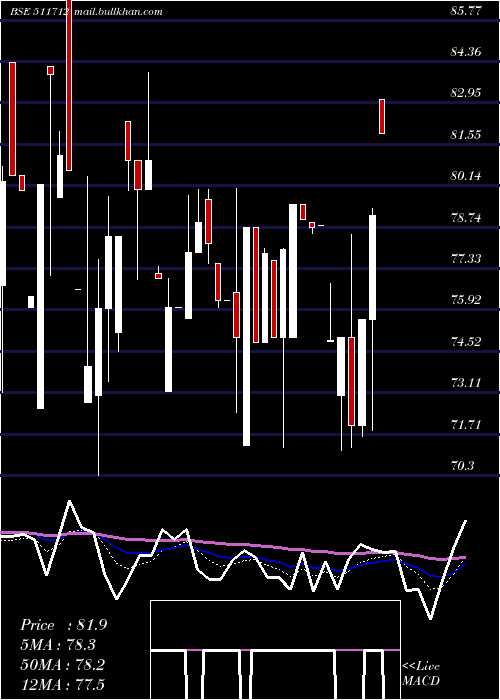Click the 80.14 price axis label
Screen dimensions: 500x700
point(466,176)
